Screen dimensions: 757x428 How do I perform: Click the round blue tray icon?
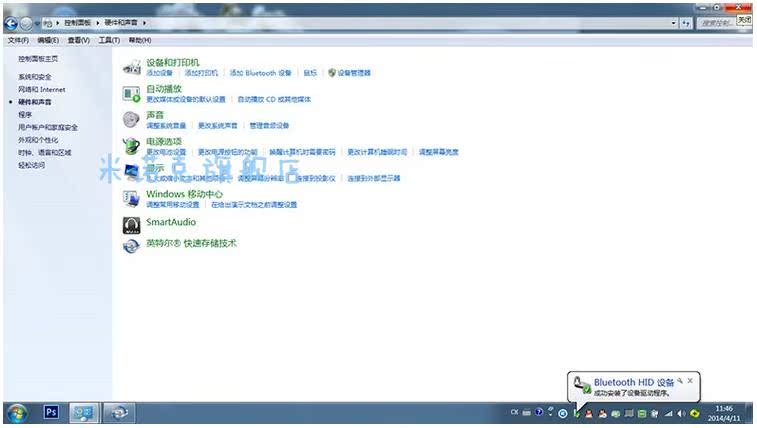click(x=563, y=414)
